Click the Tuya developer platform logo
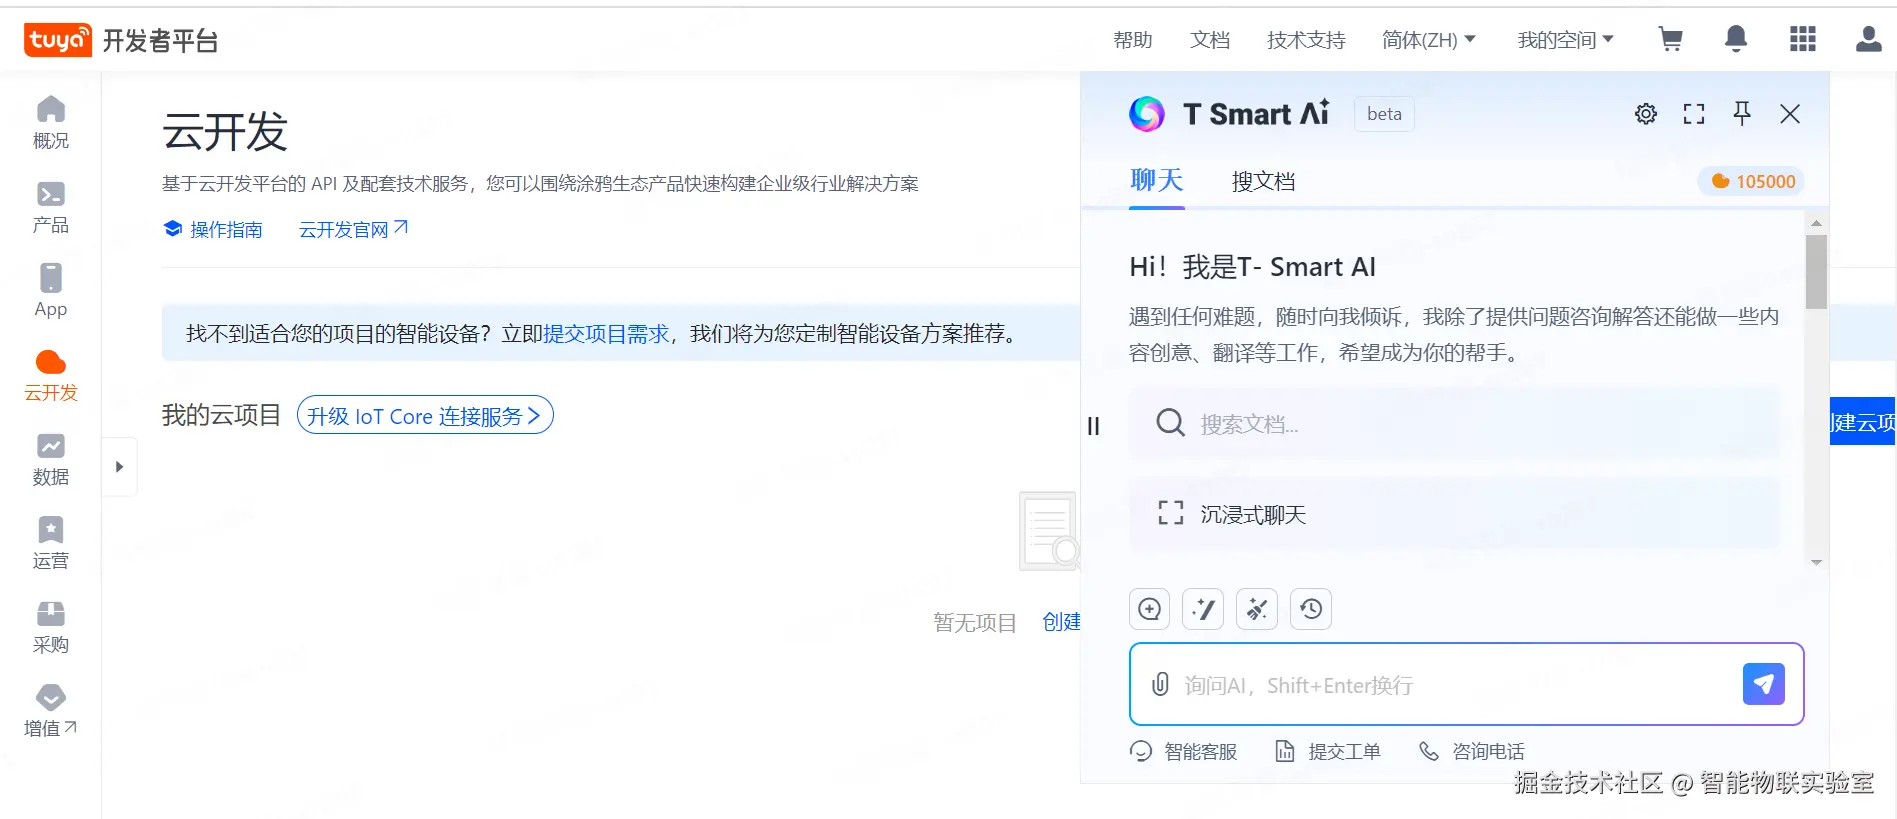This screenshot has width=1897, height=819. tap(121, 40)
